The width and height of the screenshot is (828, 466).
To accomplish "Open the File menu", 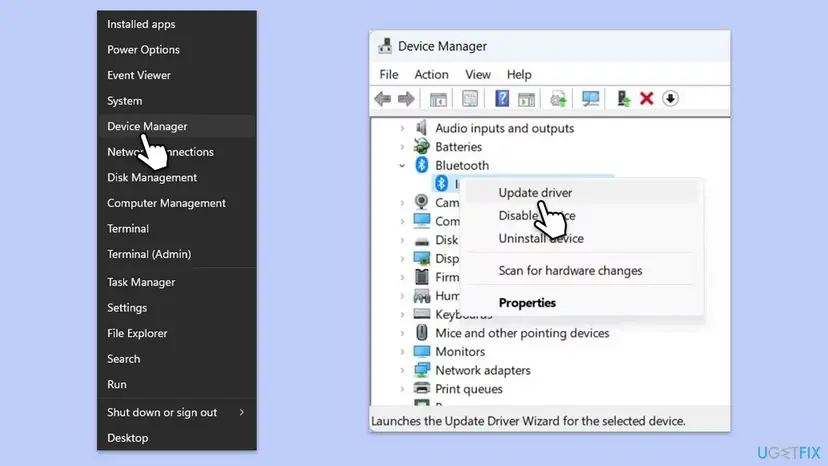I will [389, 74].
